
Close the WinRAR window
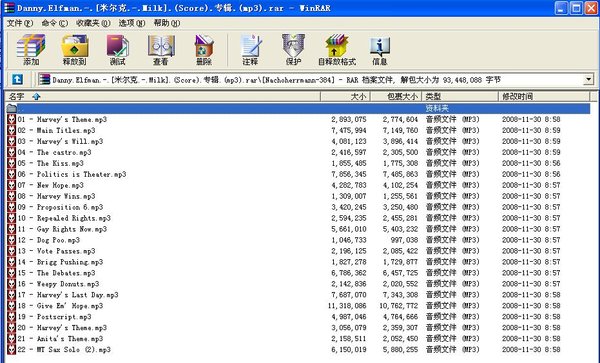coord(591,8)
